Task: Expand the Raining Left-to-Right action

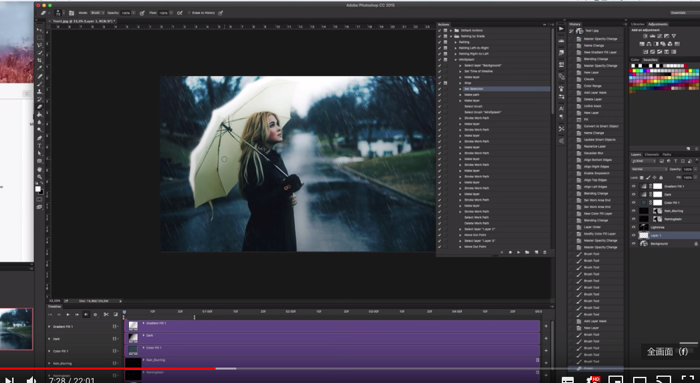Action: pyautogui.click(x=456, y=48)
